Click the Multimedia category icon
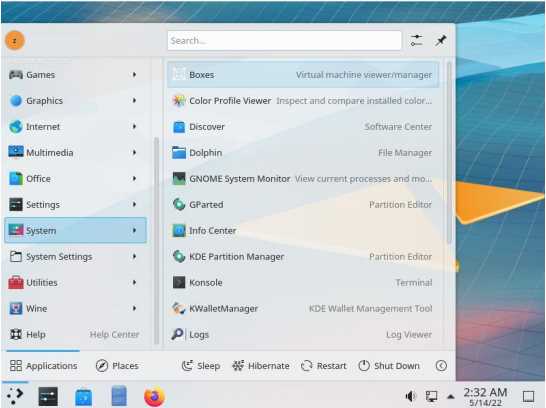Viewport: 546px width, 408px height. point(16,152)
